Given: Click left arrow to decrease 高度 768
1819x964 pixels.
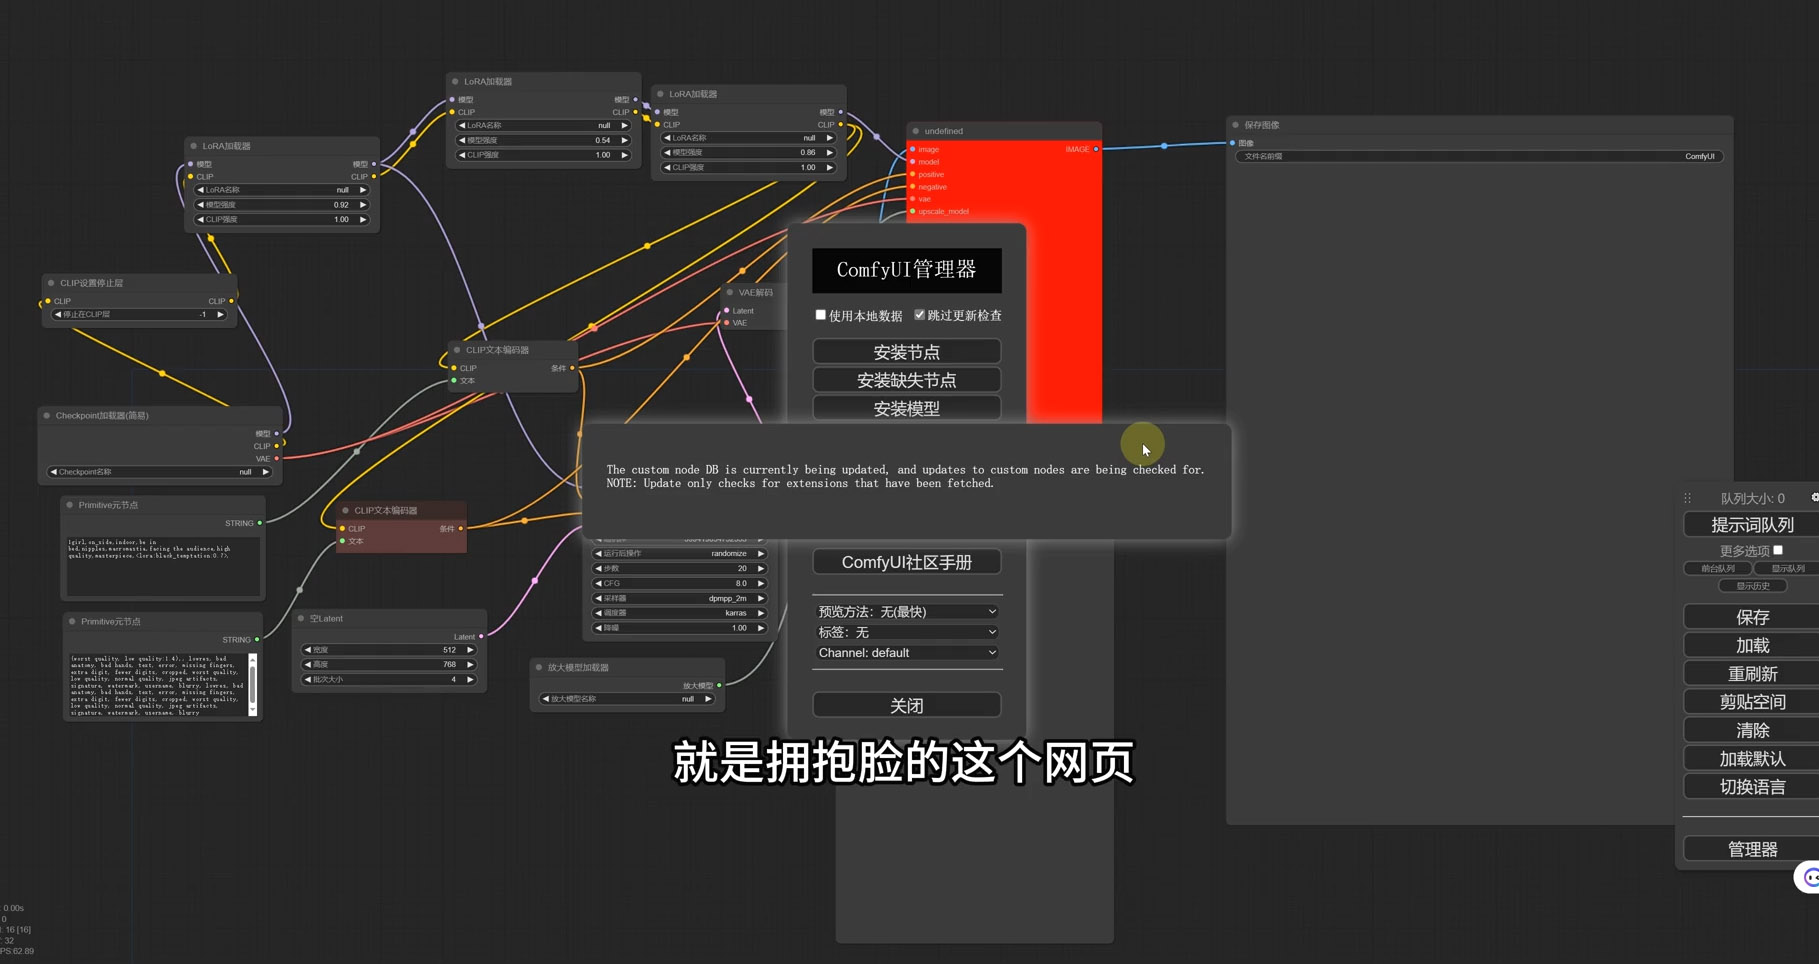Looking at the screenshot, I should tap(308, 664).
